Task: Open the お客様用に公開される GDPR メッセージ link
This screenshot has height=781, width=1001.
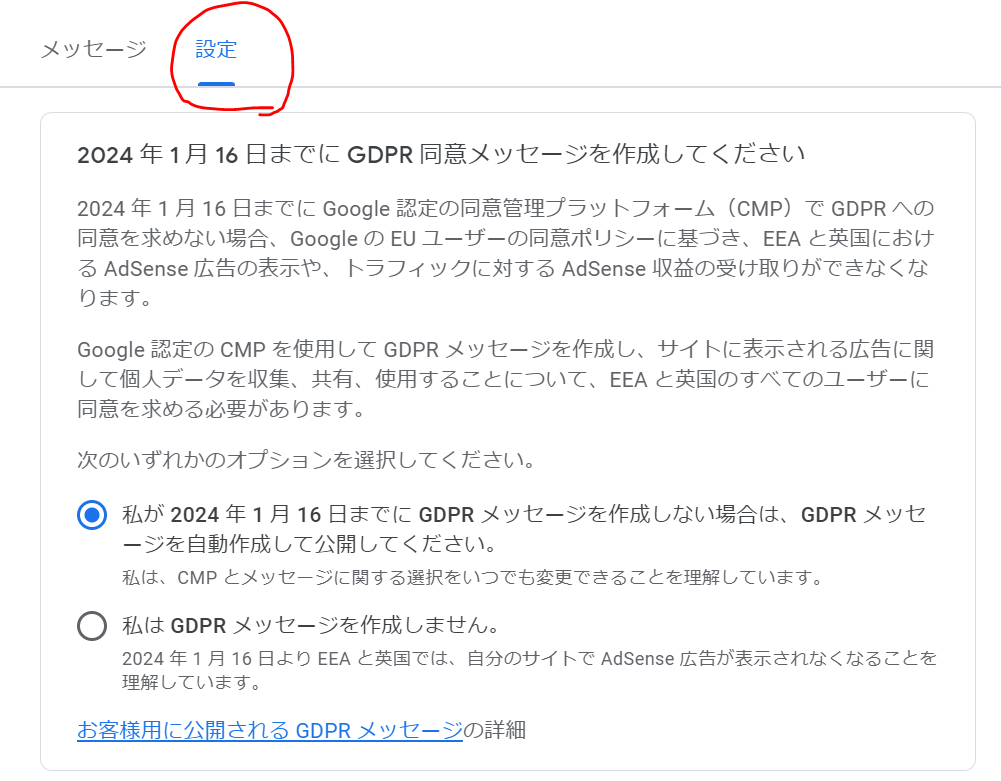Action: [270, 730]
